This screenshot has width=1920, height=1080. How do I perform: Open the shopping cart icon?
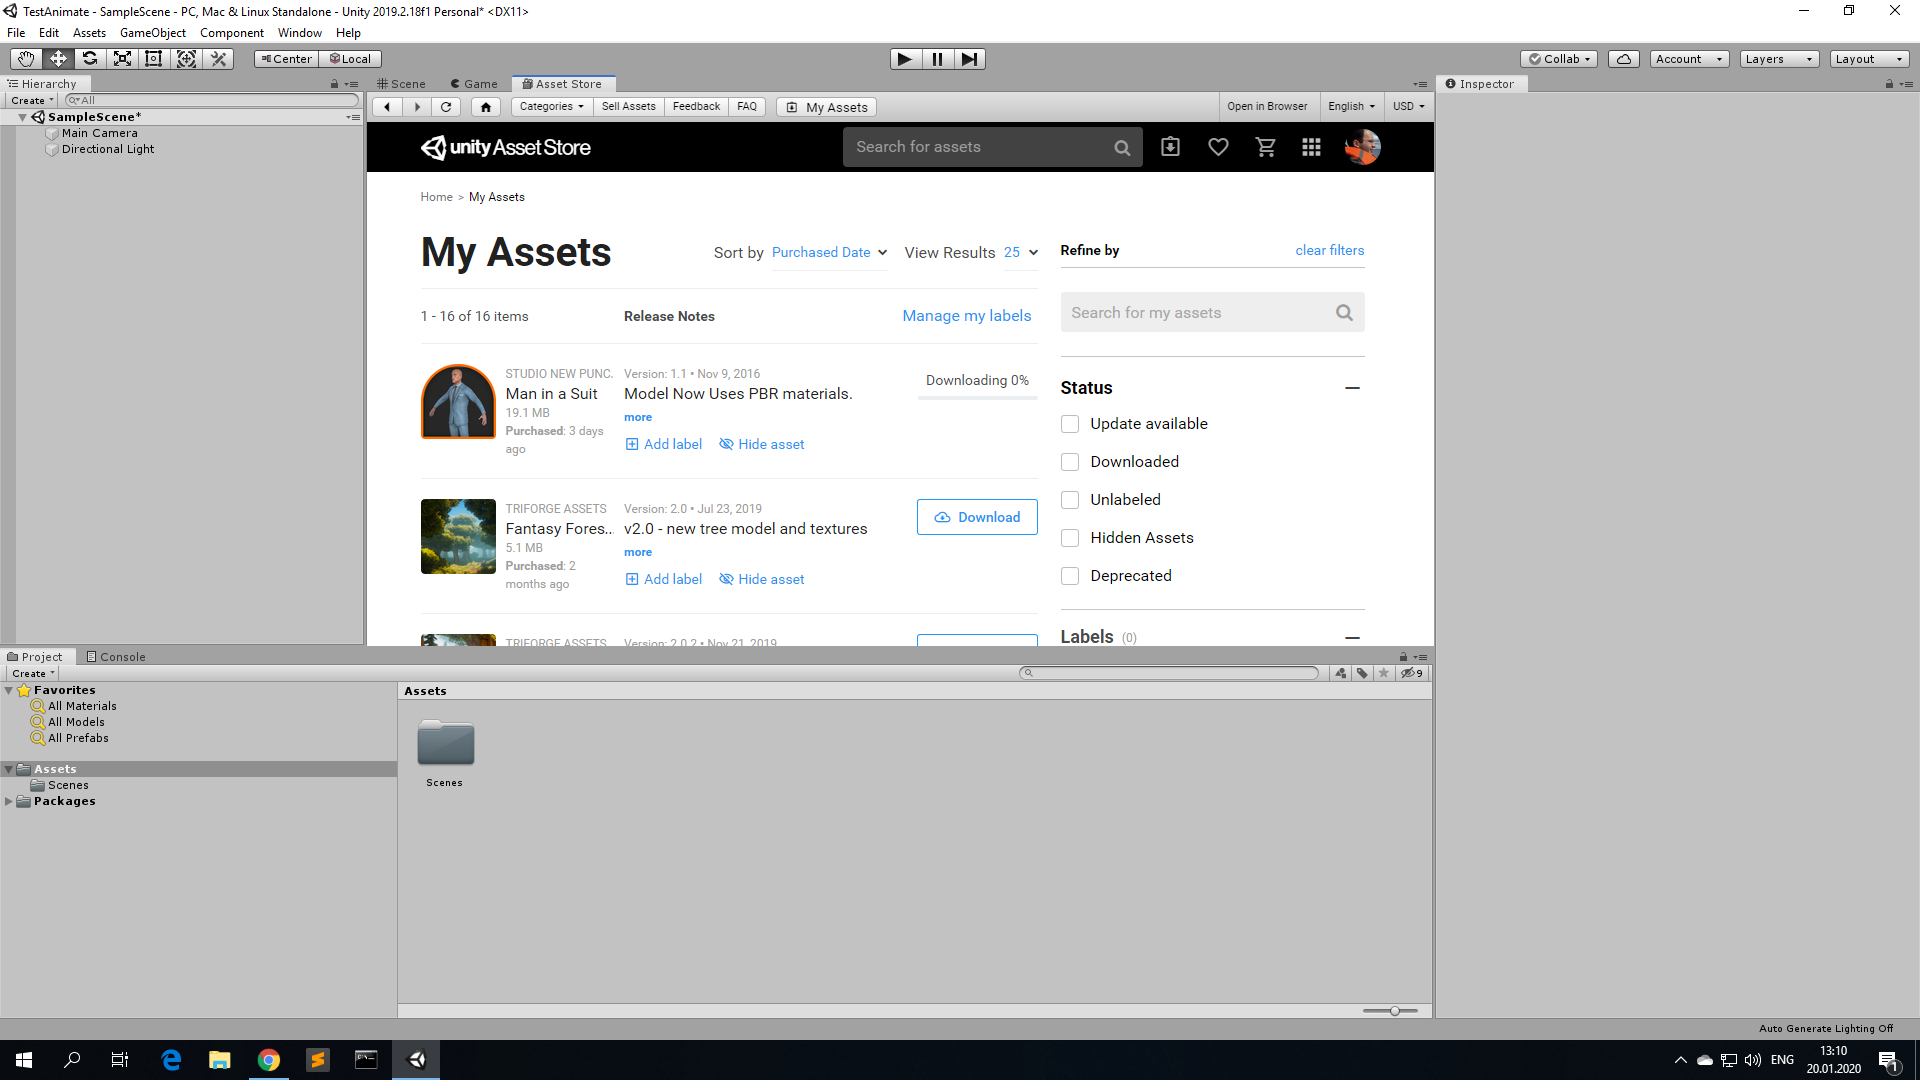click(x=1265, y=148)
